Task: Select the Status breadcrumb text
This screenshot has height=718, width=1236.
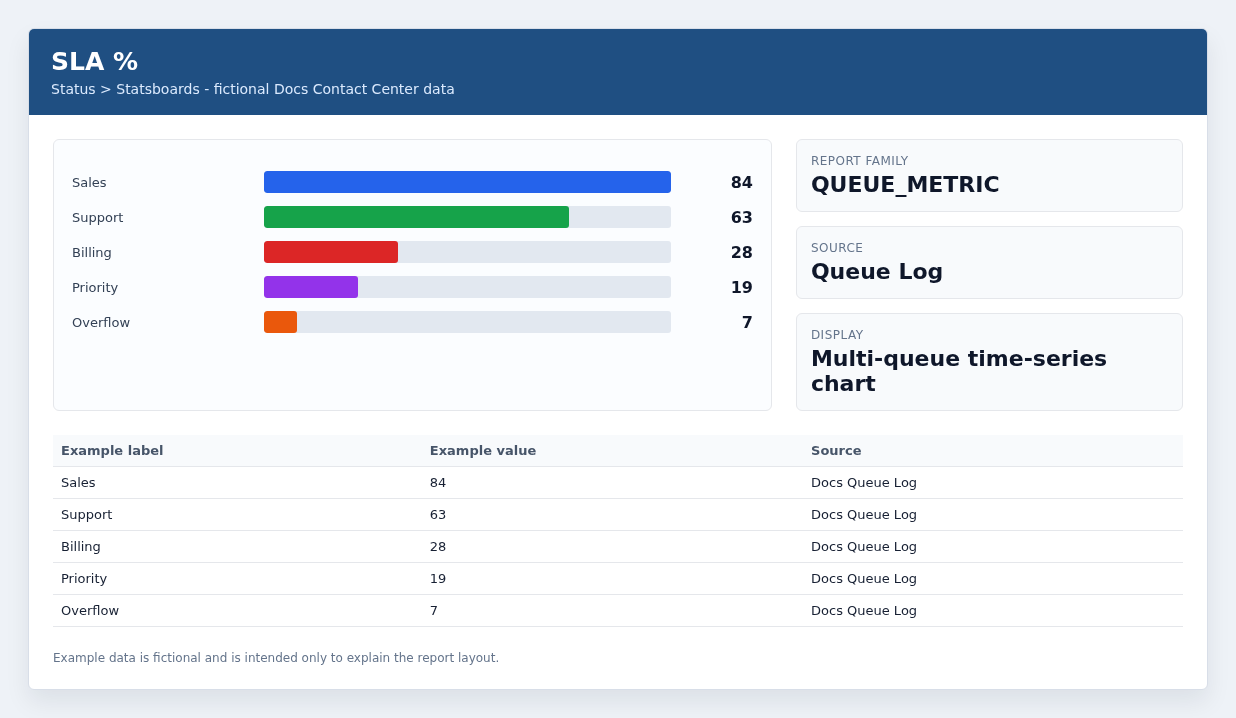Action: [x=73, y=89]
